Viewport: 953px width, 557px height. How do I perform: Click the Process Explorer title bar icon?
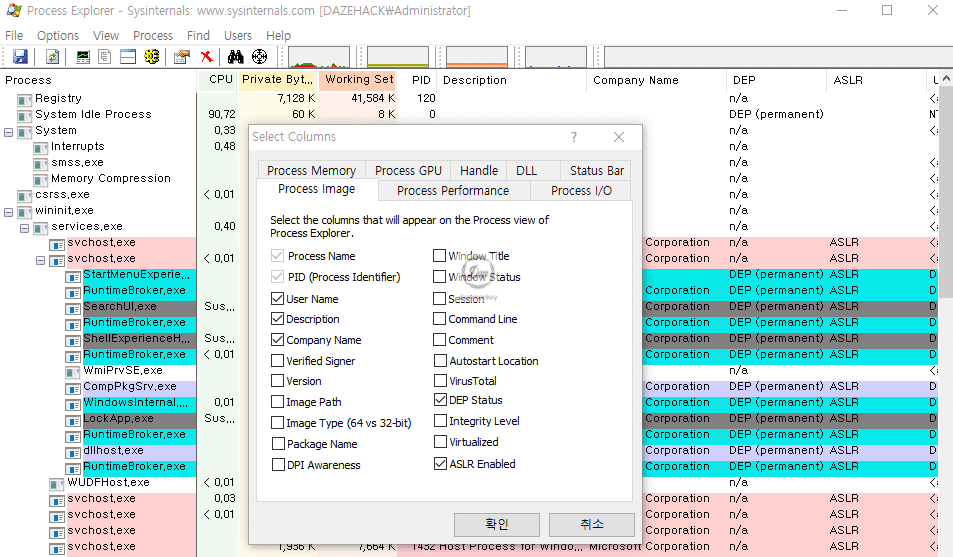pos(13,10)
